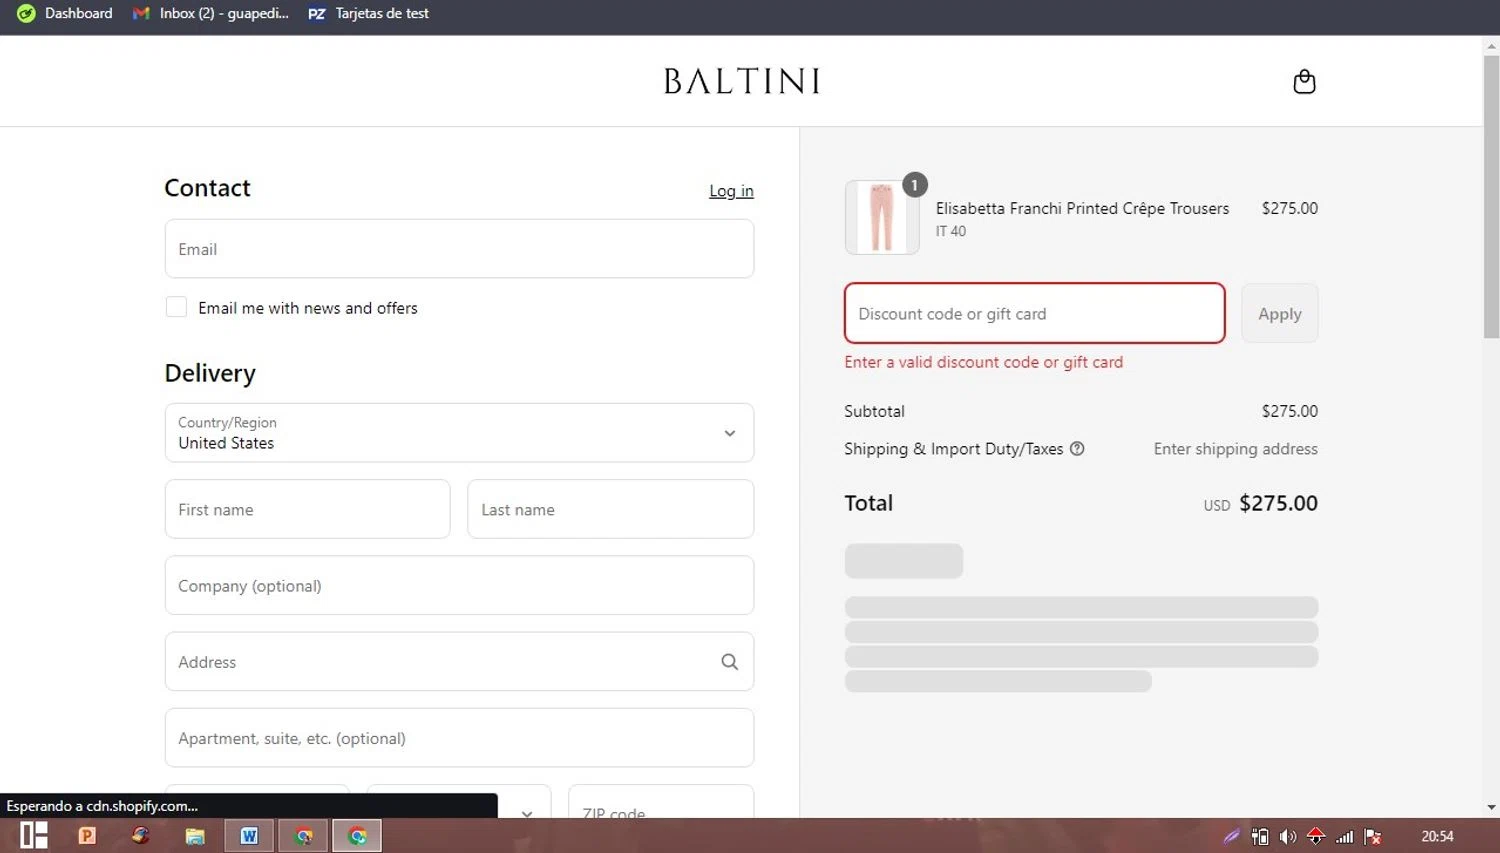Click the red arrows tray icon

(1316, 836)
